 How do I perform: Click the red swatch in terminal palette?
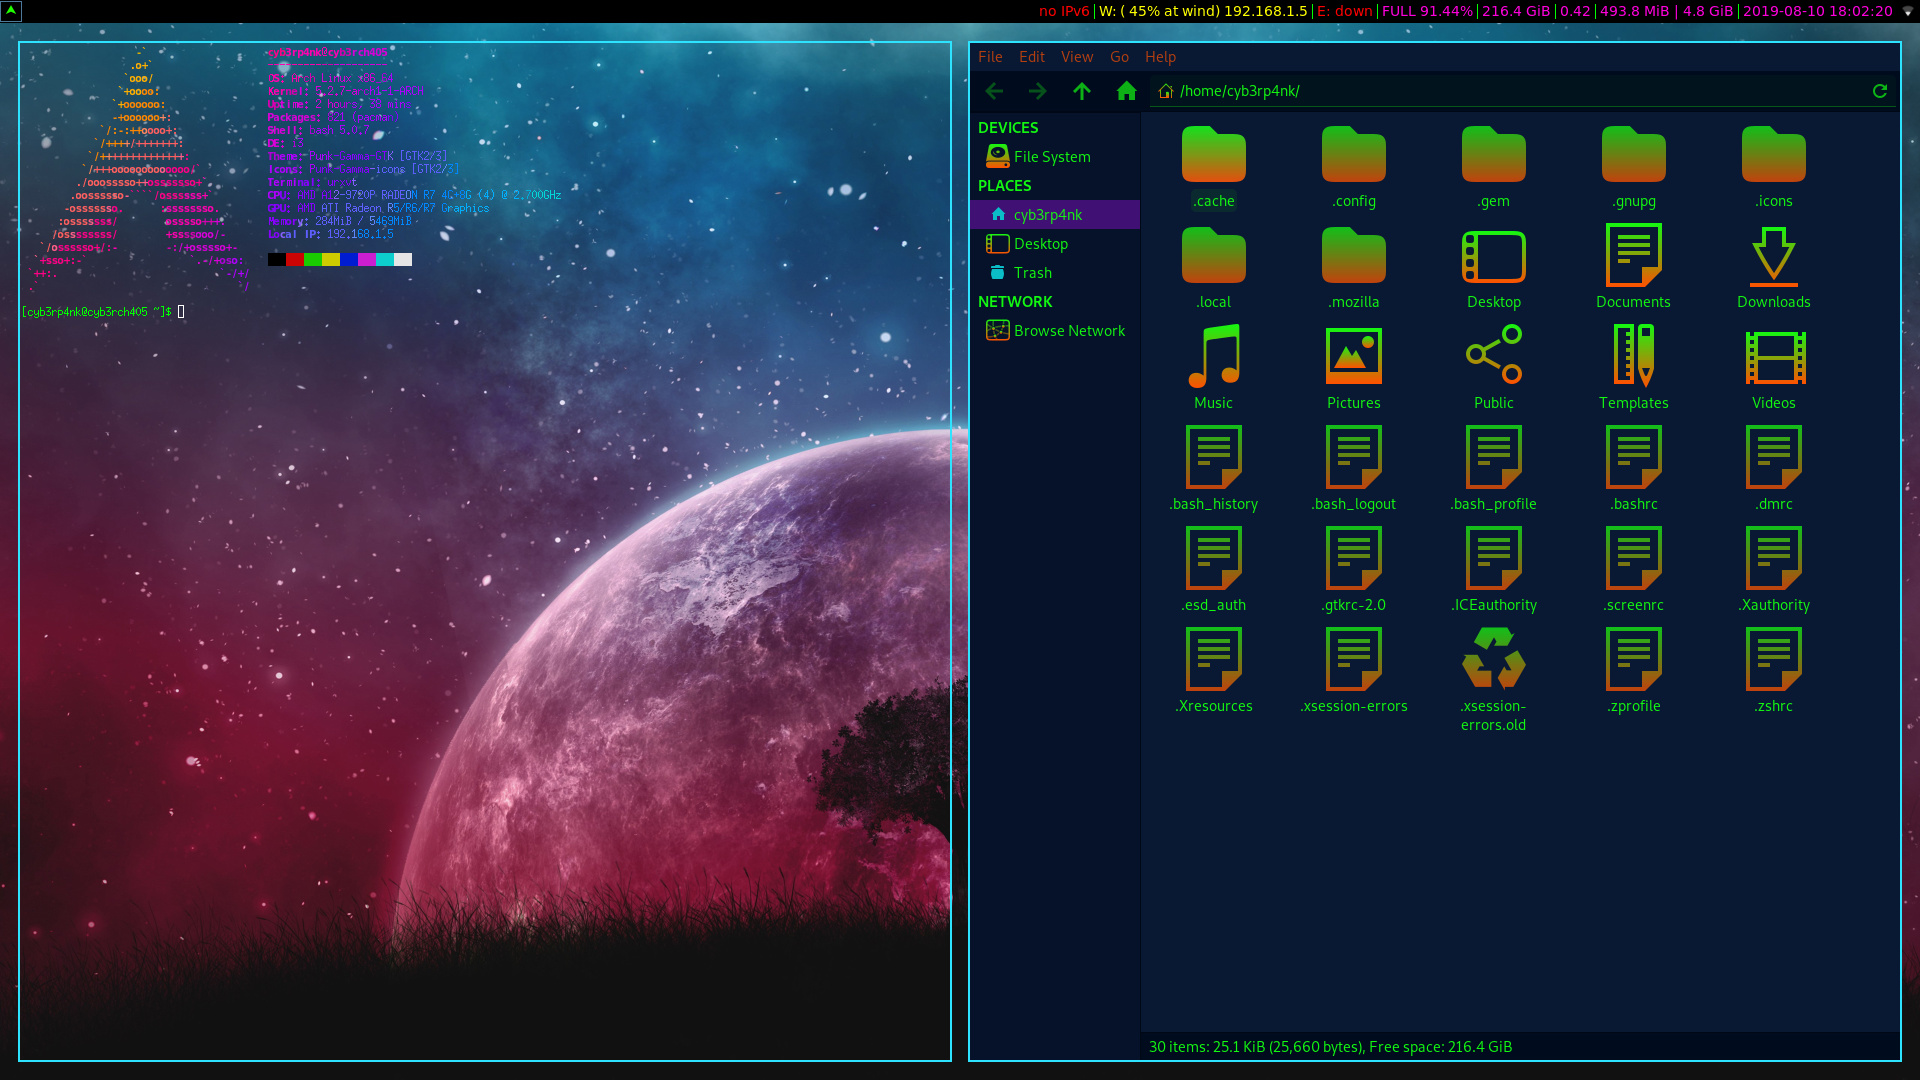tap(295, 260)
